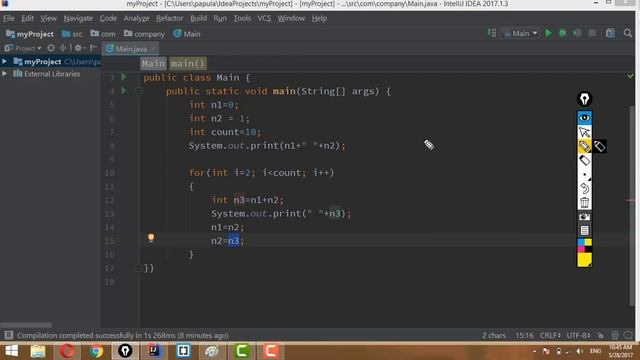
Task: Click the Epic Pen nib logo icon
Action: [584, 99]
